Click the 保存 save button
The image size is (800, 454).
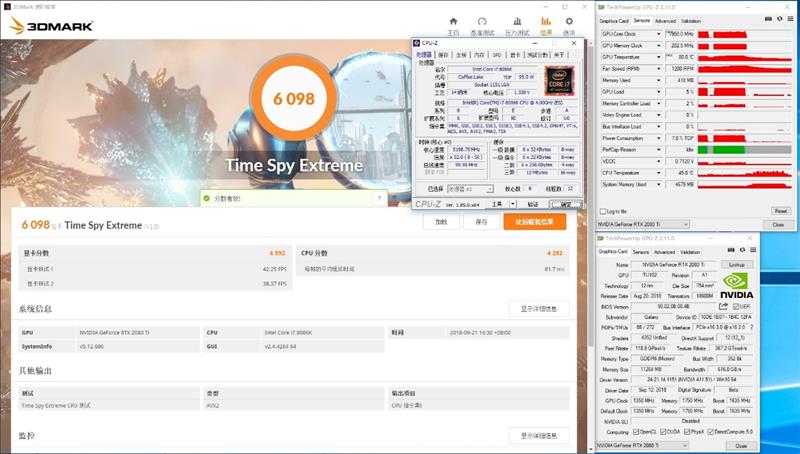tap(481, 222)
